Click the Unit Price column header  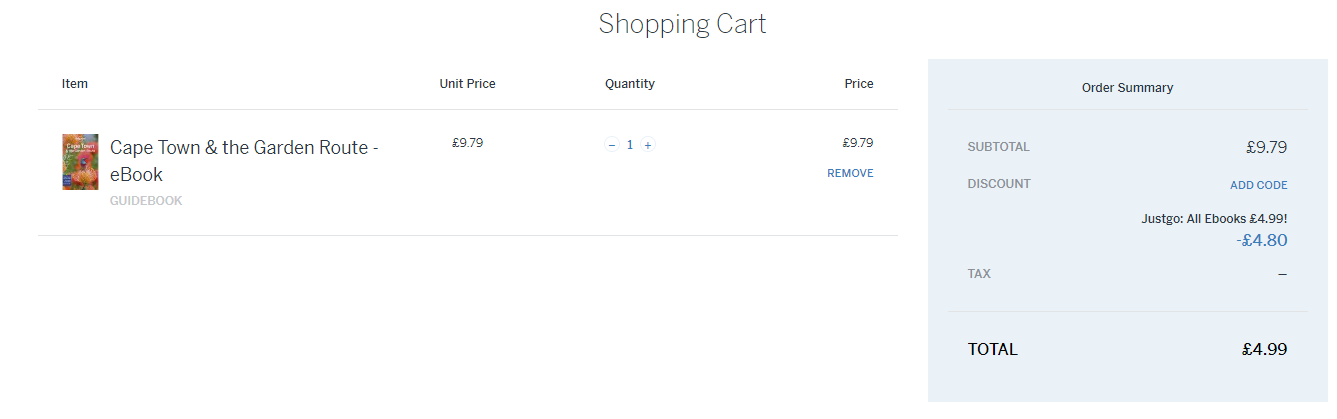click(x=467, y=84)
